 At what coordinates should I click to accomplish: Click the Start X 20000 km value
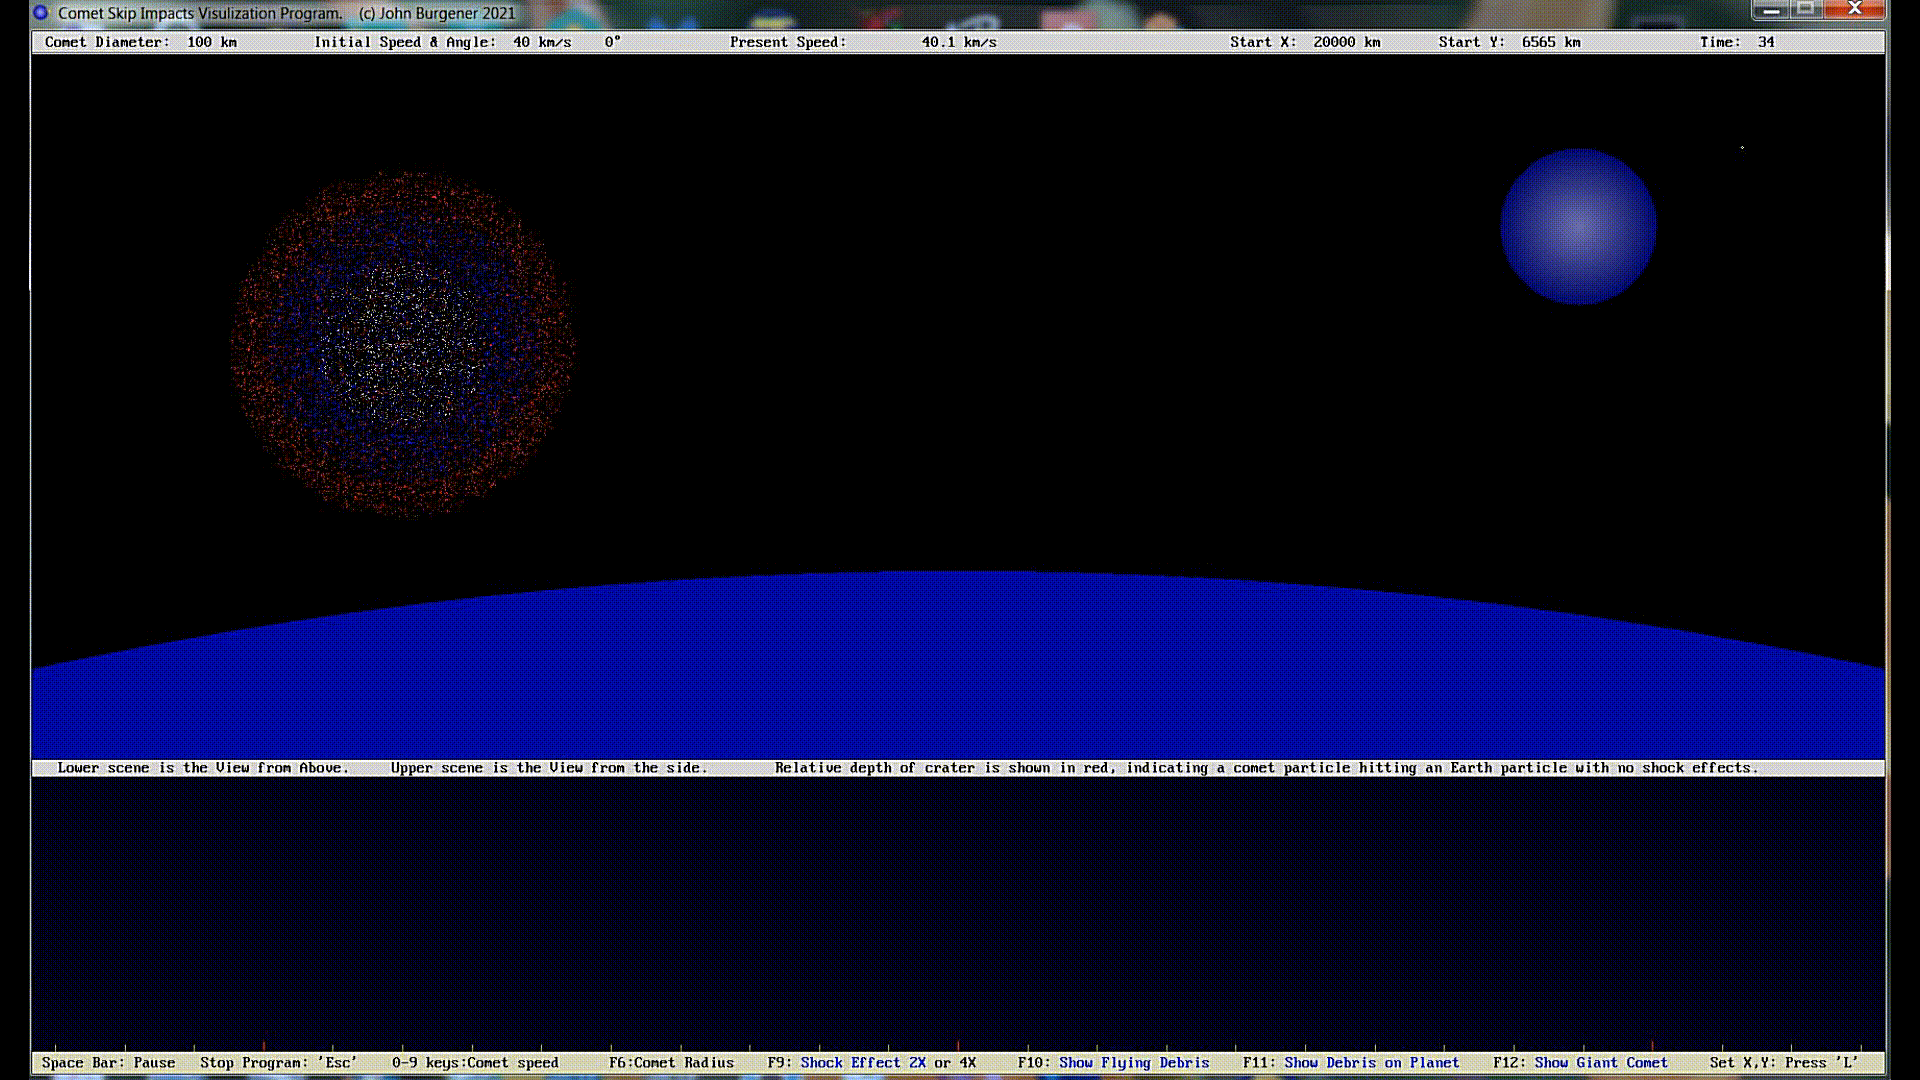click(x=1346, y=42)
